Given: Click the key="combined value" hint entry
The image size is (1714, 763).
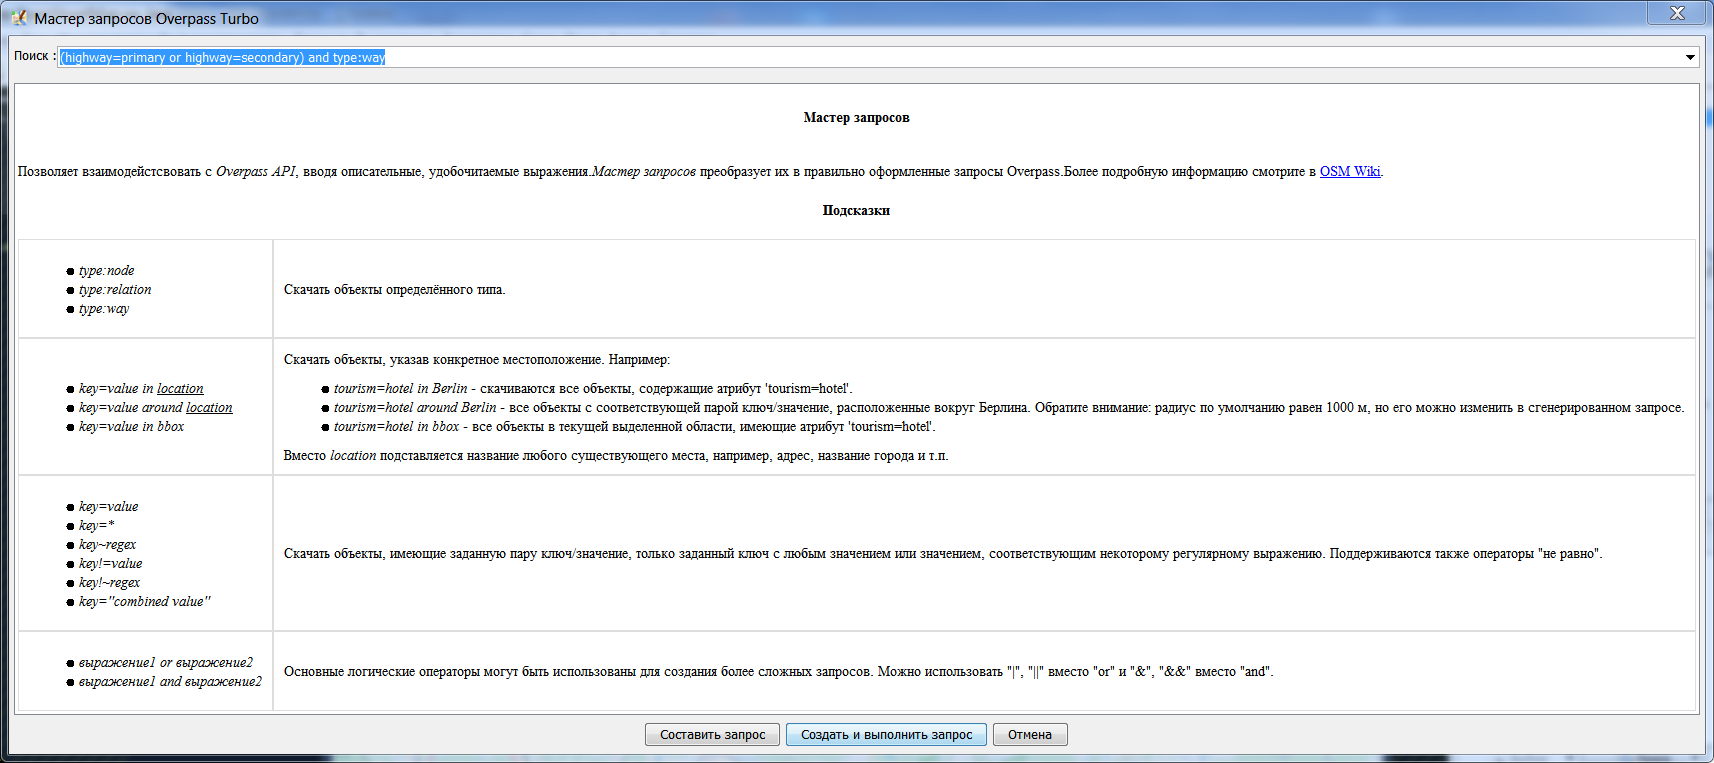Looking at the screenshot, I should [x=144, y=602].
